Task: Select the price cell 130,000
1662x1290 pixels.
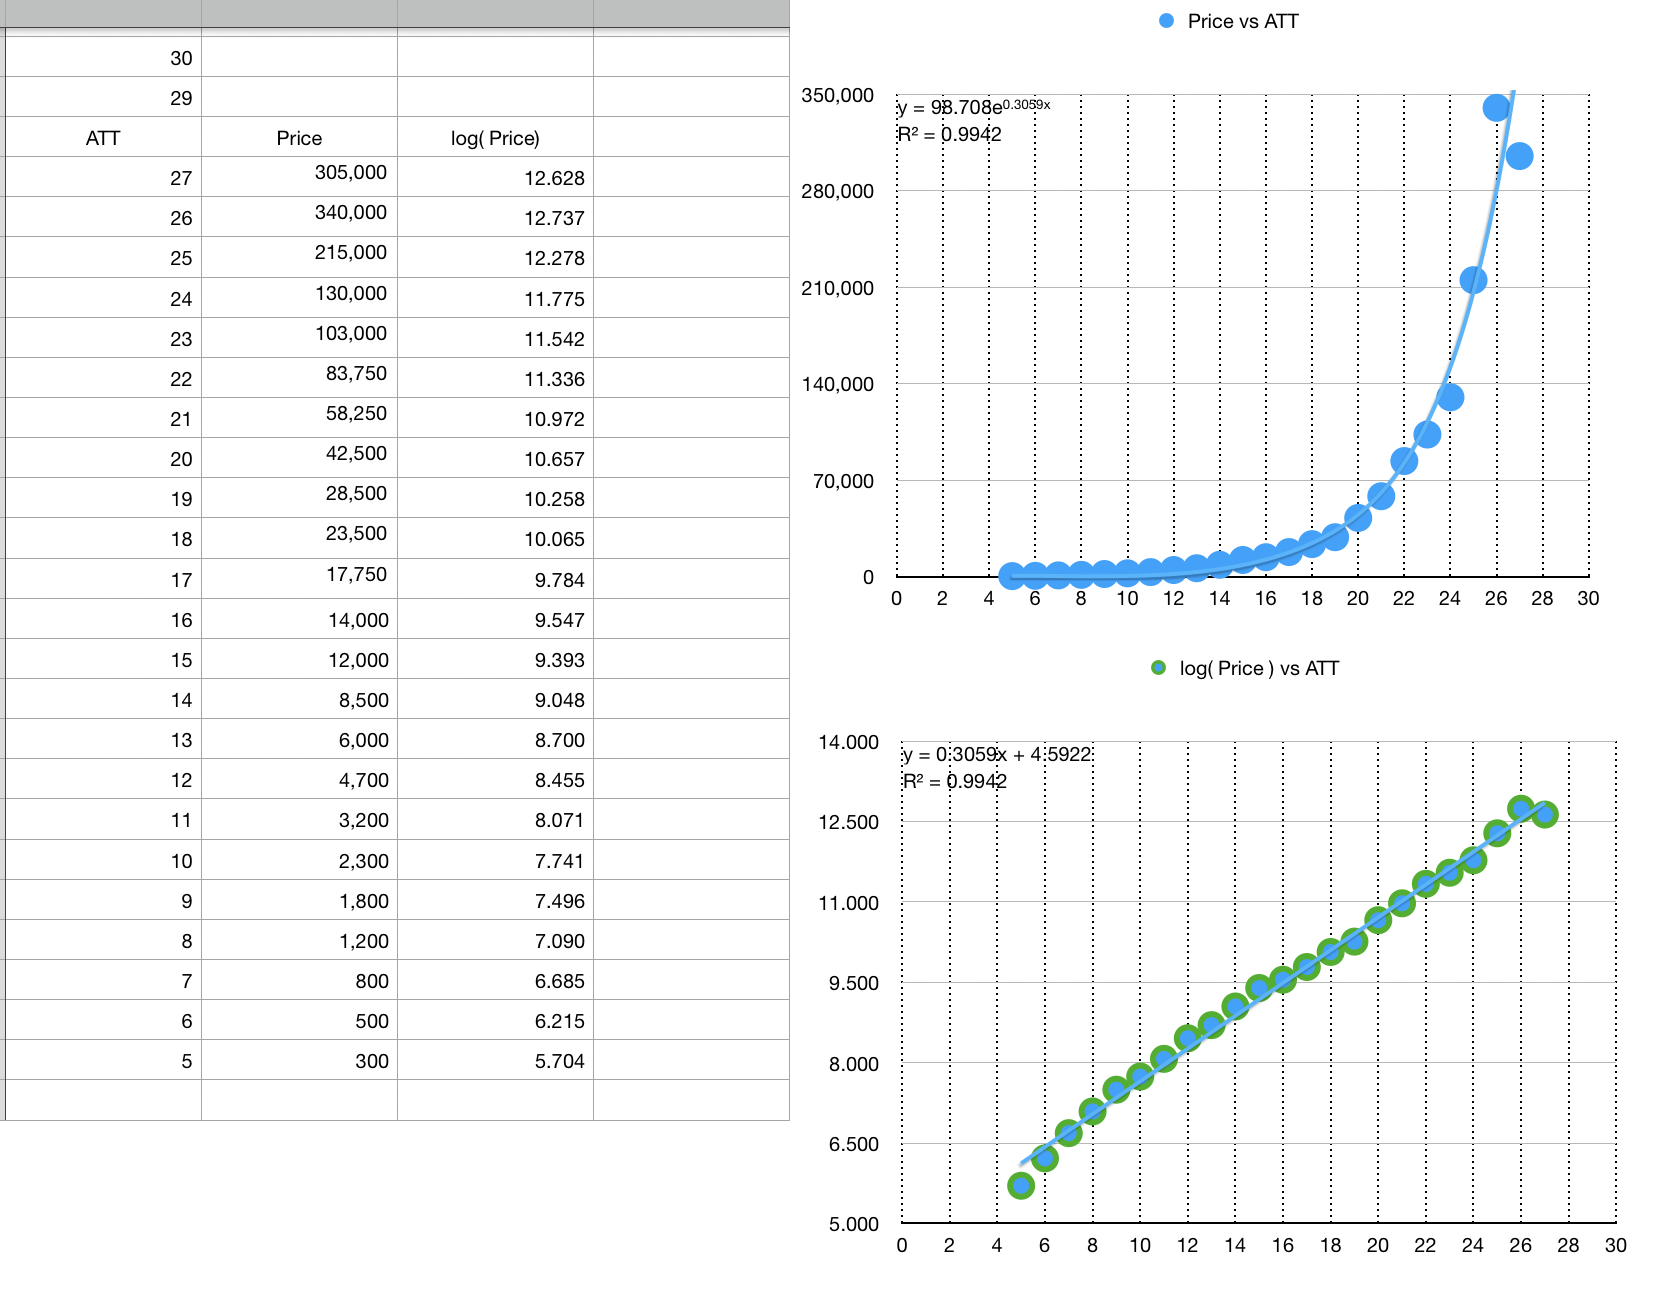Action: 299,298
